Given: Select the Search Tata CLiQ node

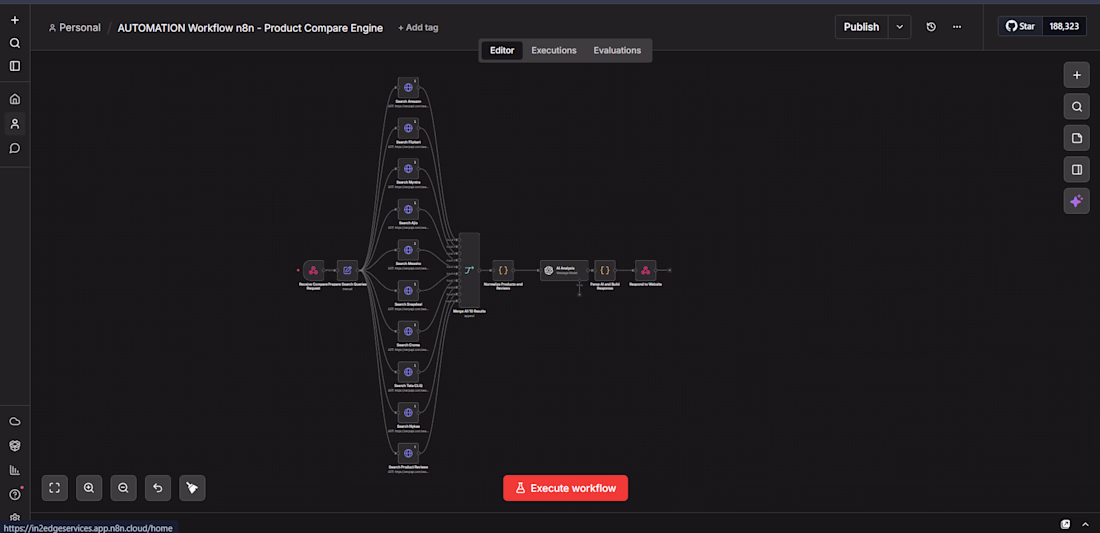Looking at the screenshot, I should (408, 372).
